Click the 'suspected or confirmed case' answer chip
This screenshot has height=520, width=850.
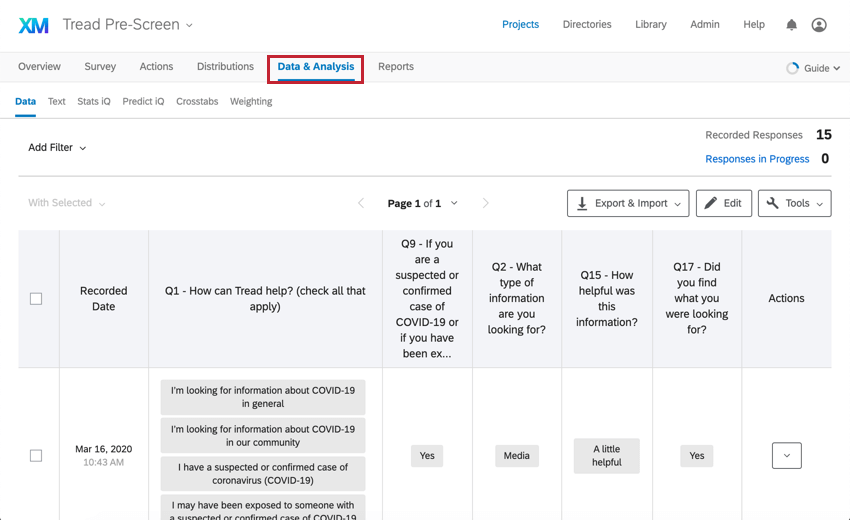(263, 473)
